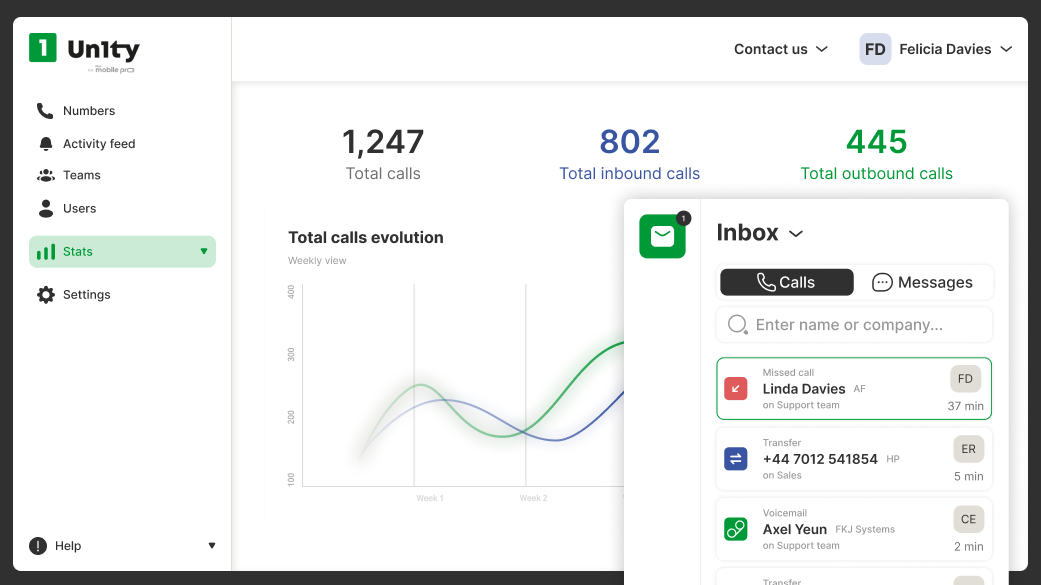Expand the Help menu arrow
The image size is (1041, 585).
212,546
